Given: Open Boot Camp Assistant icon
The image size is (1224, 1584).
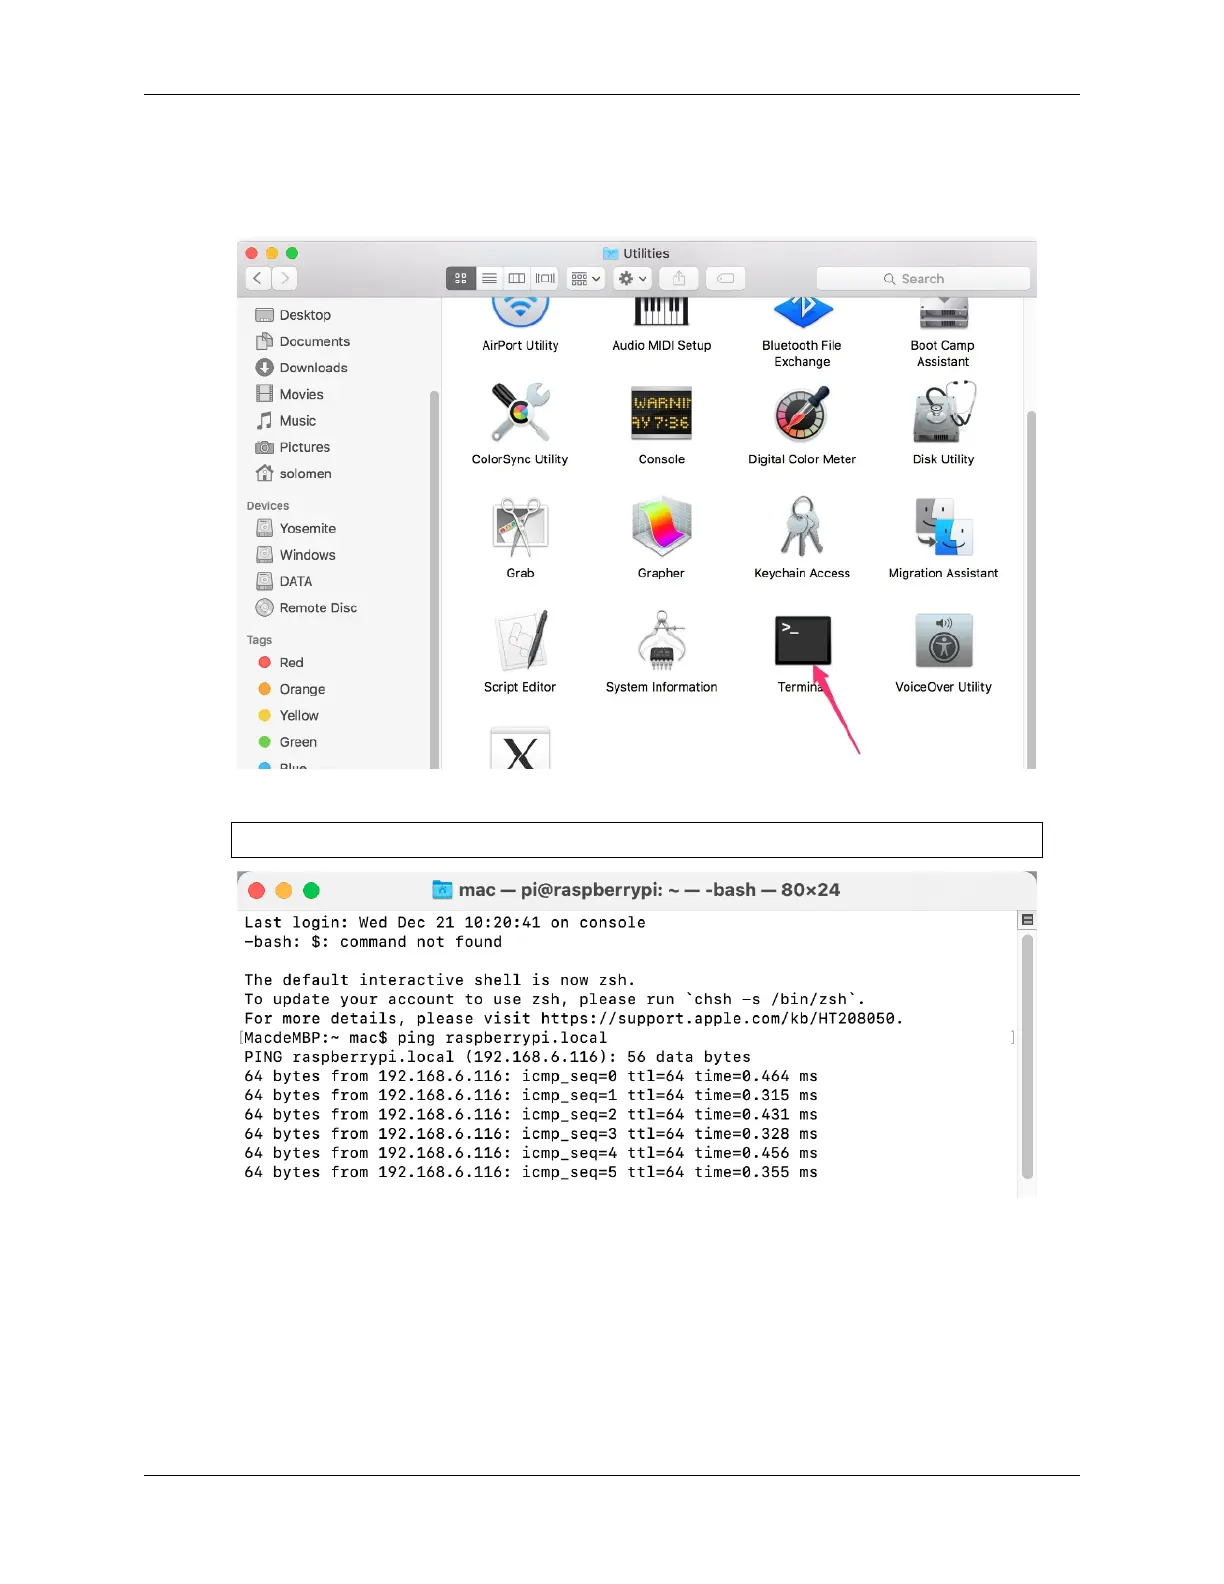Looking at the screenshot, I should click(x=943, y=313).
